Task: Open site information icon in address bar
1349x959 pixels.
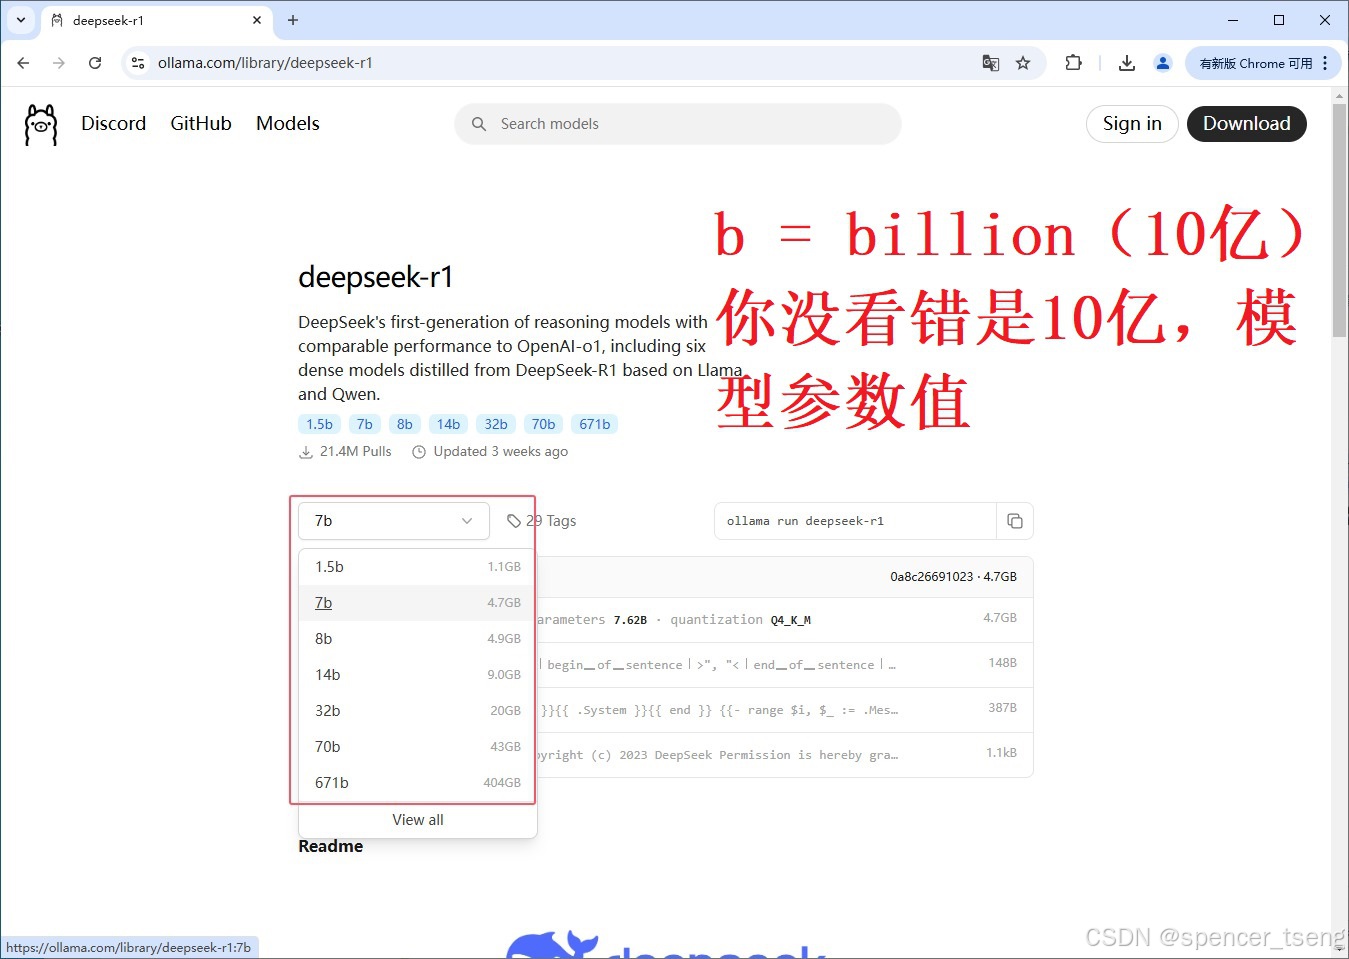Action: pos(138,63)
